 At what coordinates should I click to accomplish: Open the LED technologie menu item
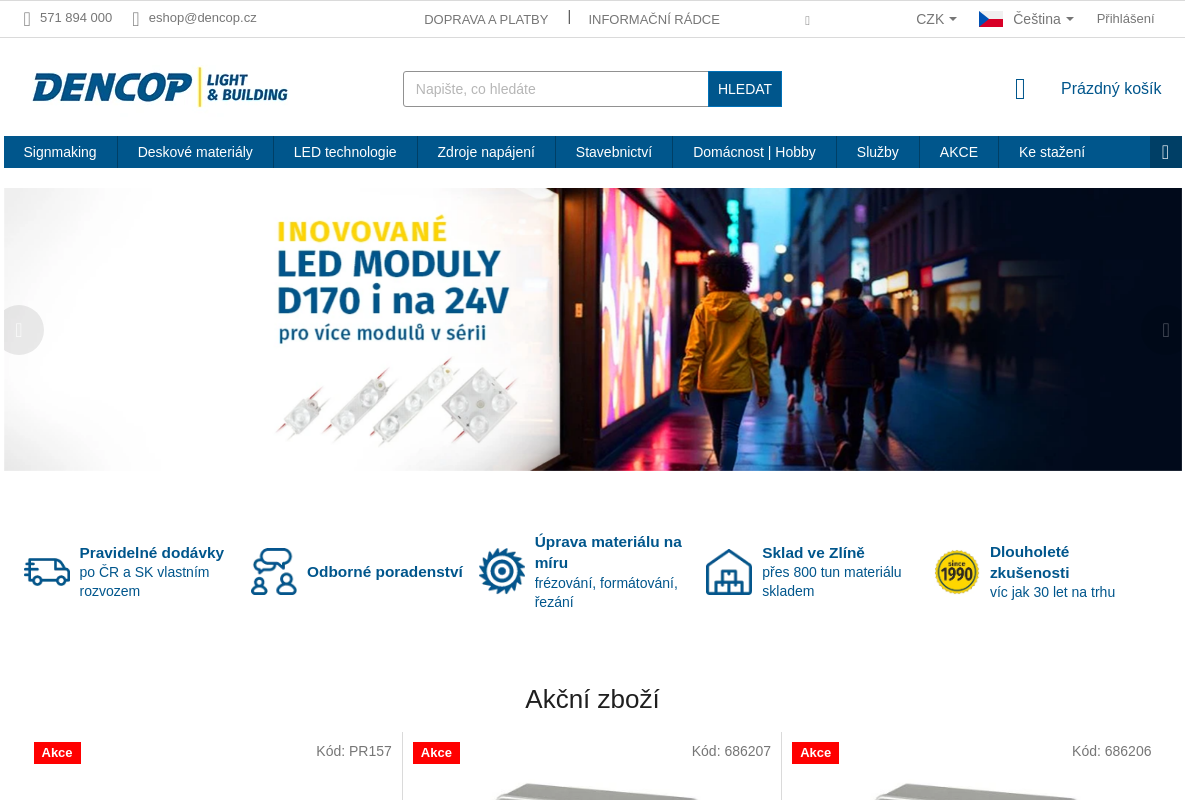(x=345, y=152)
